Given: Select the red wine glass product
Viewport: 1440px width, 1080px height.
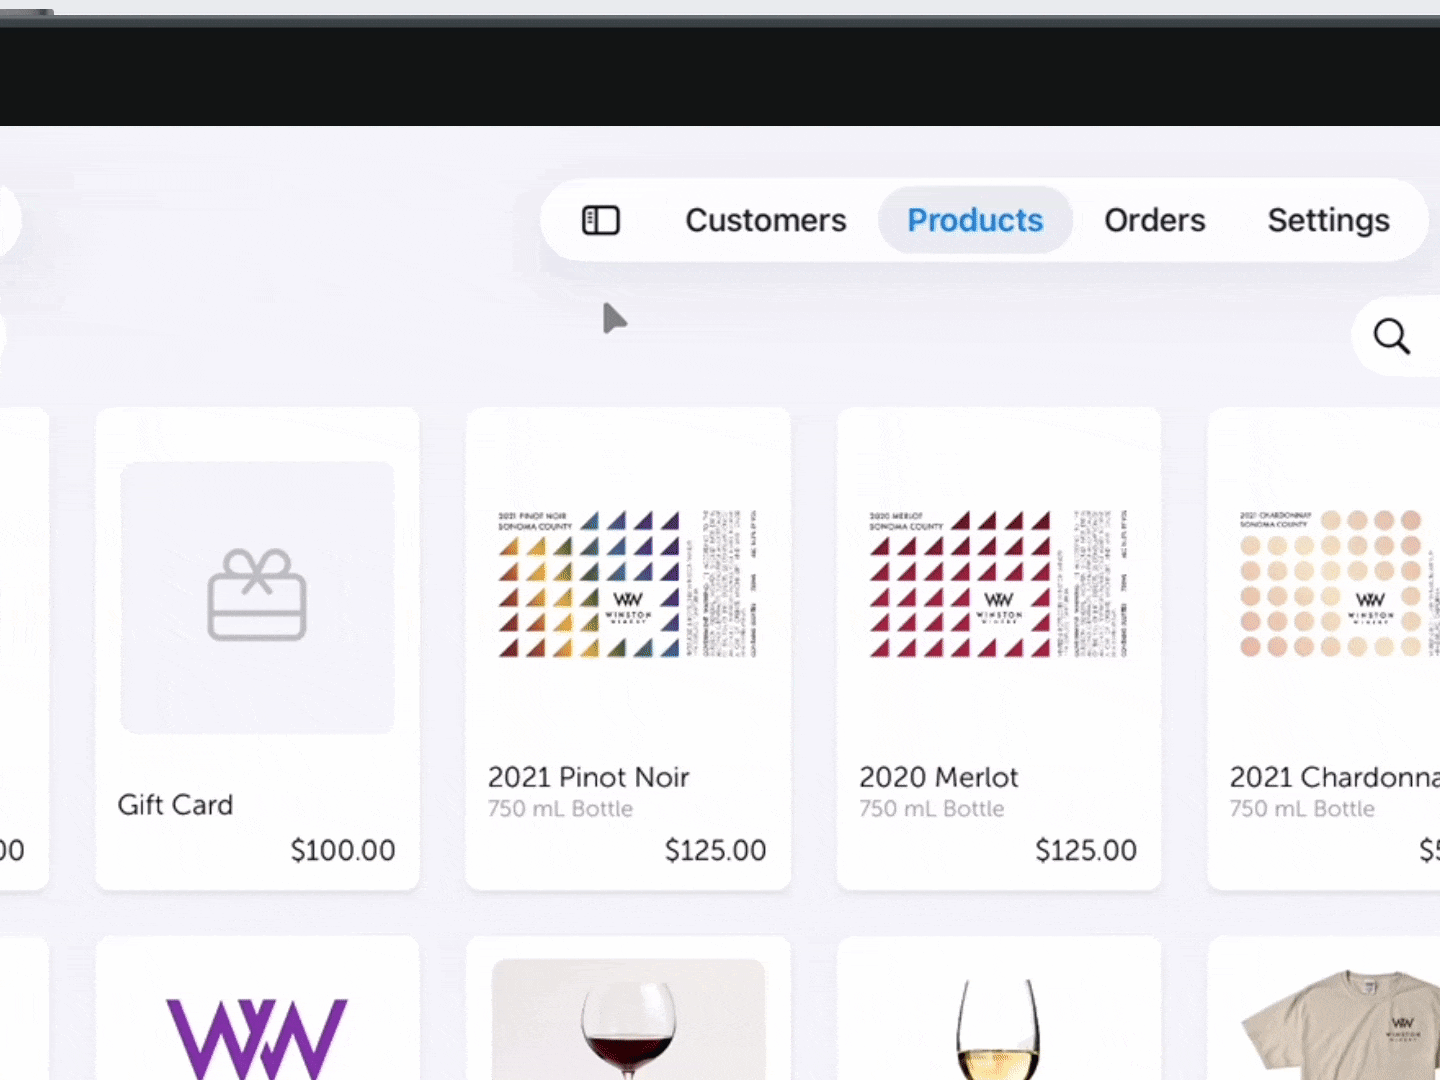Looking at the screenshot, I should tap(628, 1010).
